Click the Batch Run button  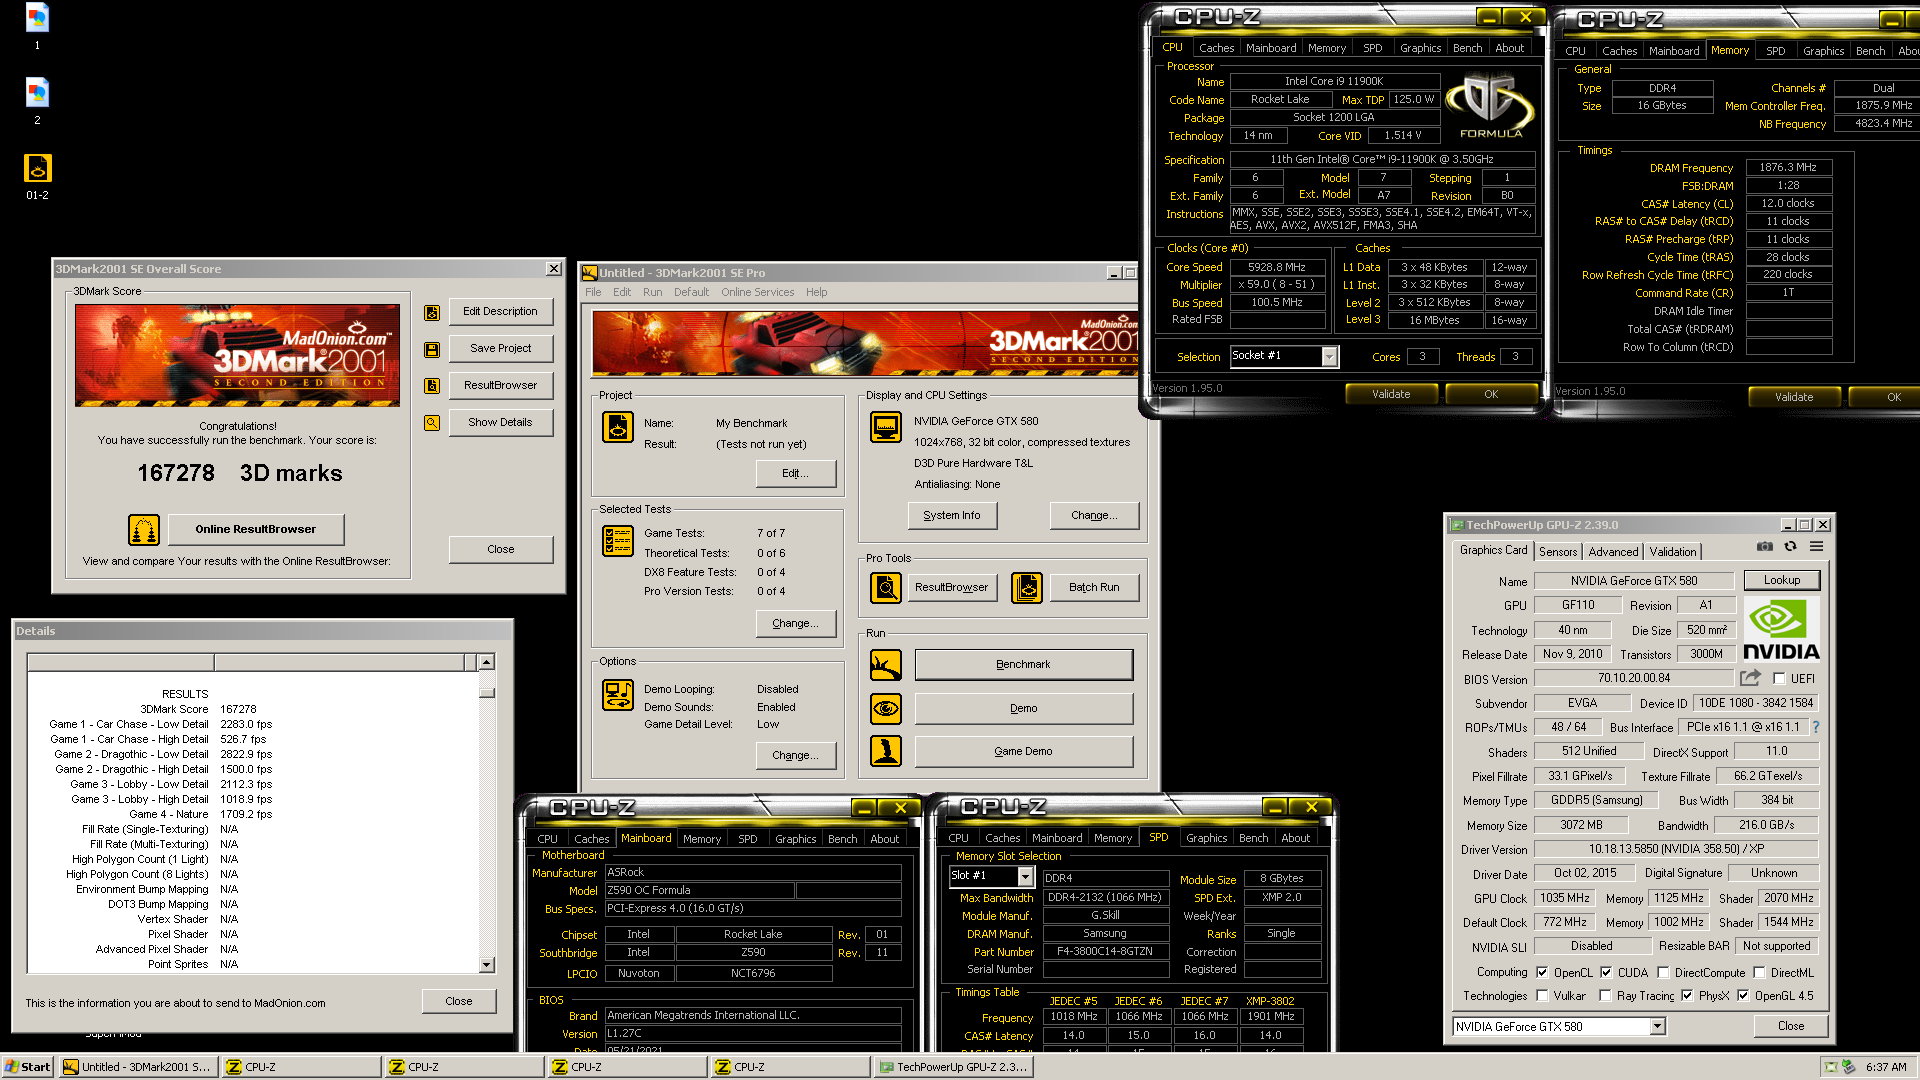pyautogui.click(x=1094, y=588)
